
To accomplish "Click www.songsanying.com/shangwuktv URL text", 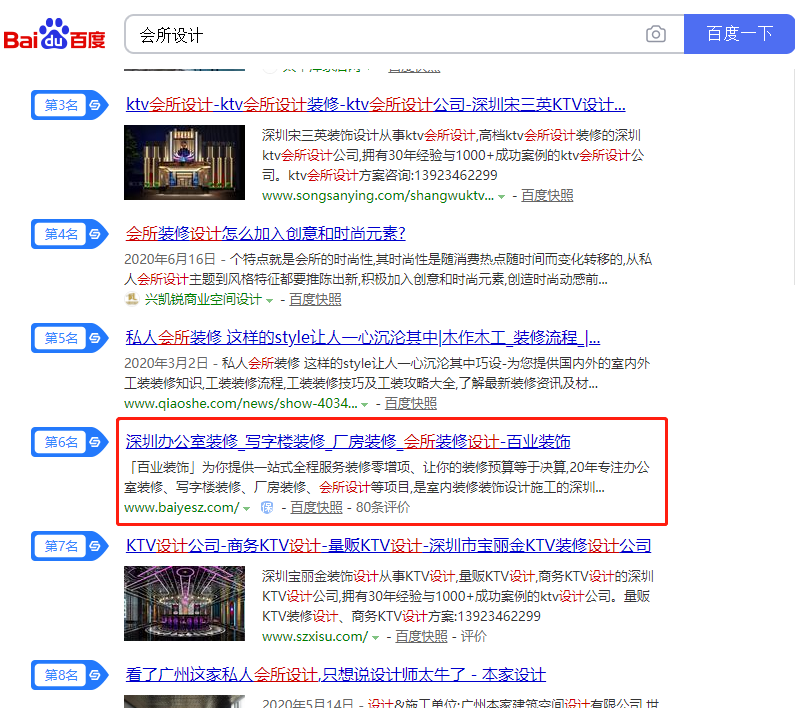I will [378, 196].
